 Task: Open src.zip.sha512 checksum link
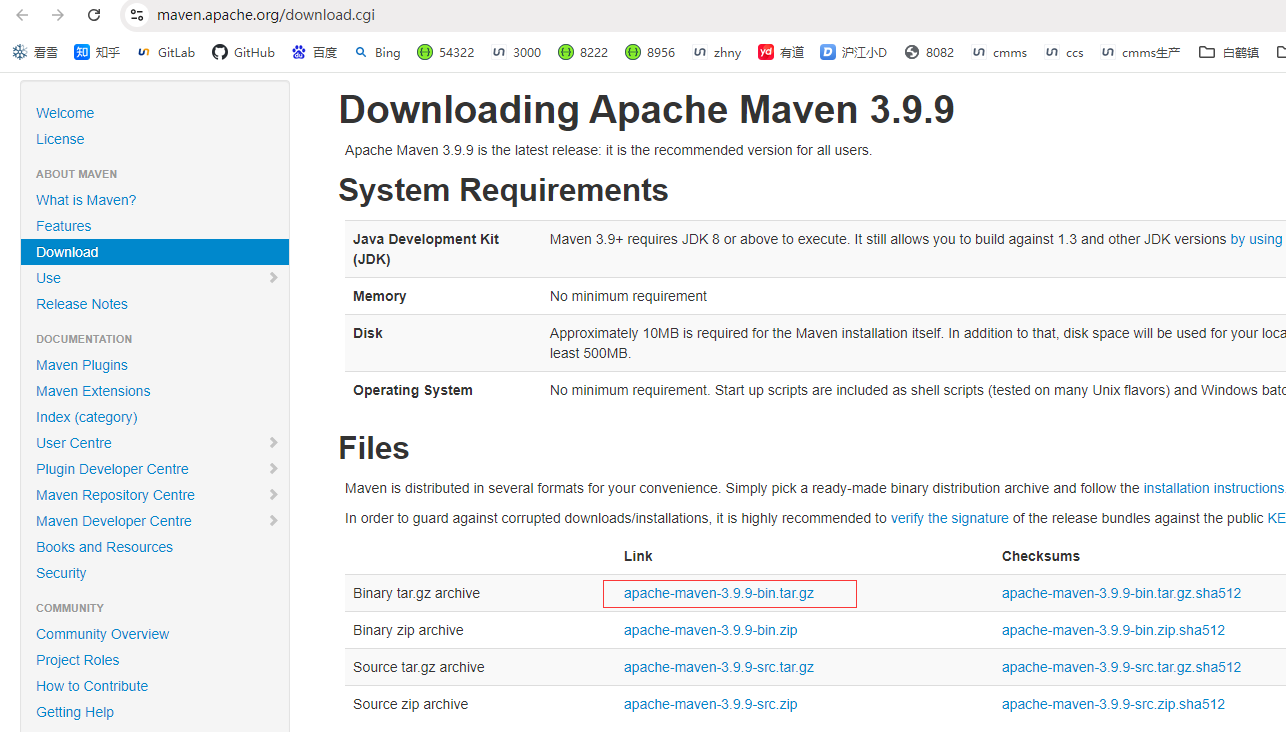pos(1113,704)
